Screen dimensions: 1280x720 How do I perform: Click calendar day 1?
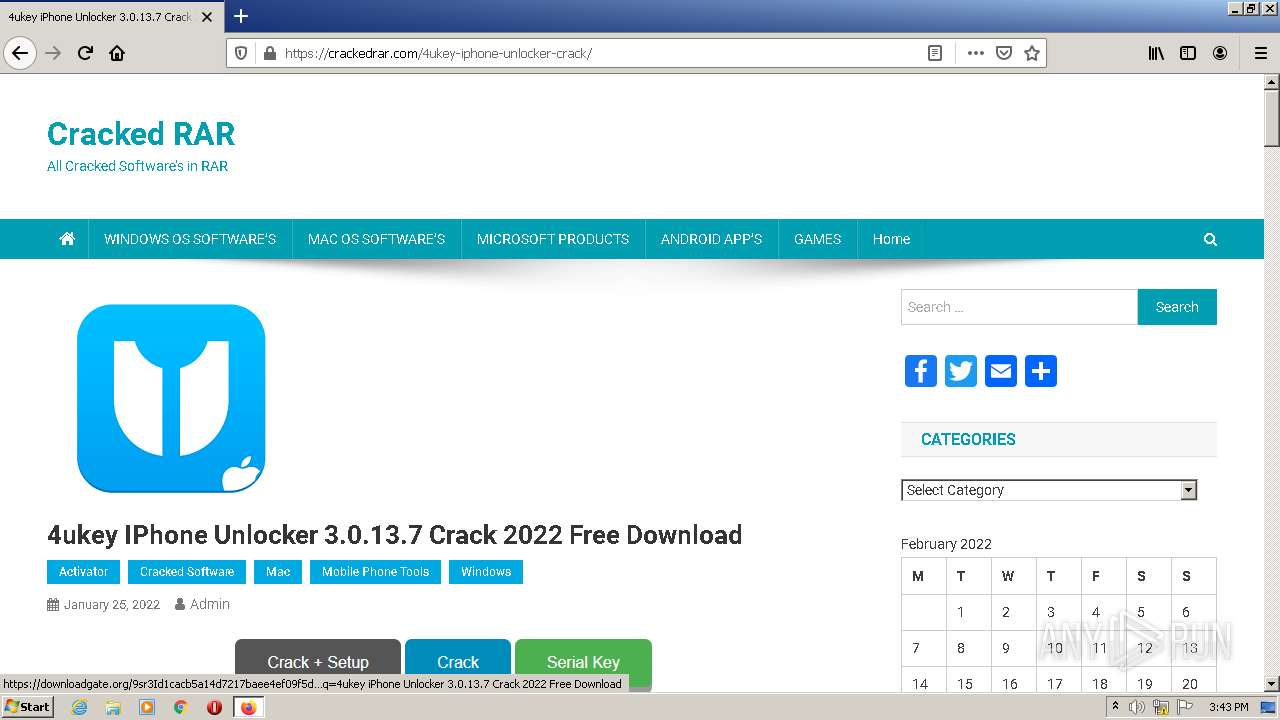click(x=961, y=612)
